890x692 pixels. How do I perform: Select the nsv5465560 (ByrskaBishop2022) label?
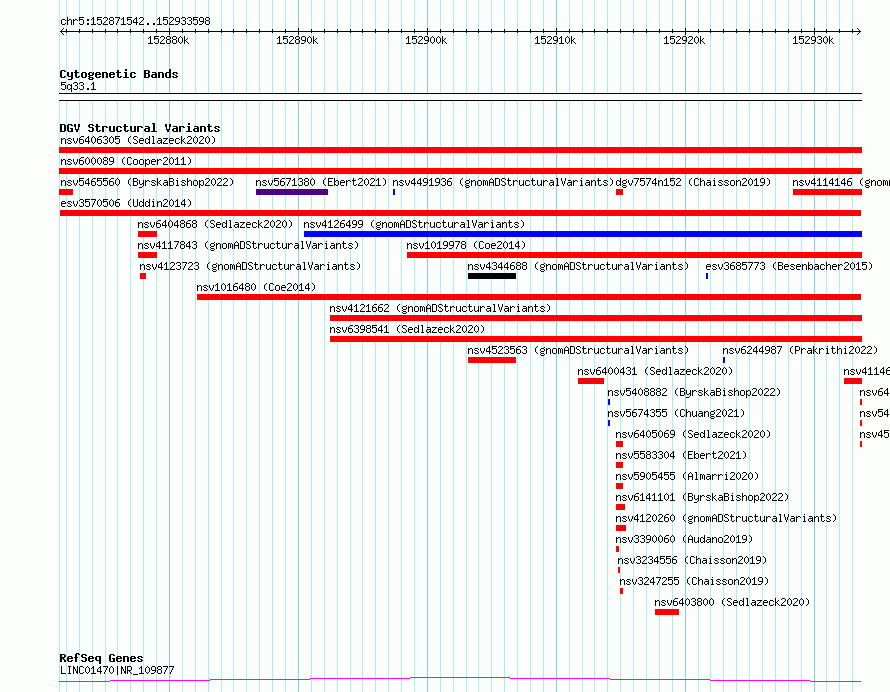147,182
